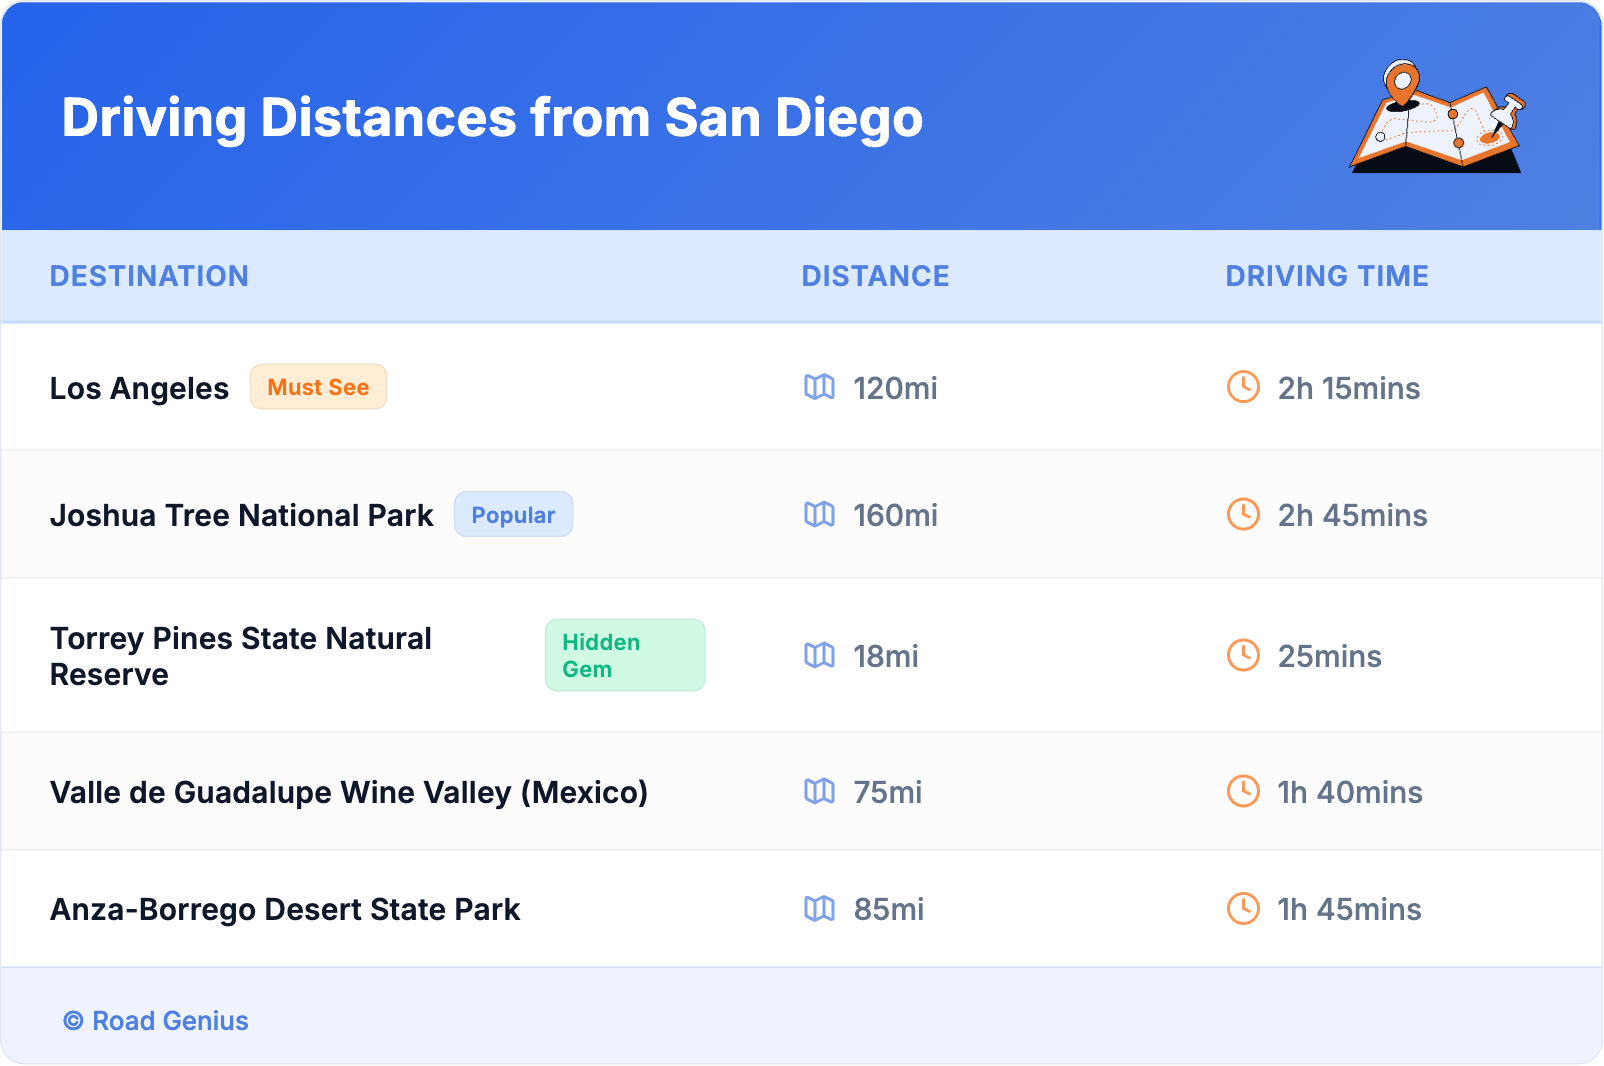Click the Driving Distances from San Diego title
Screen dimensions: 1604x1066
pos(492,118)
